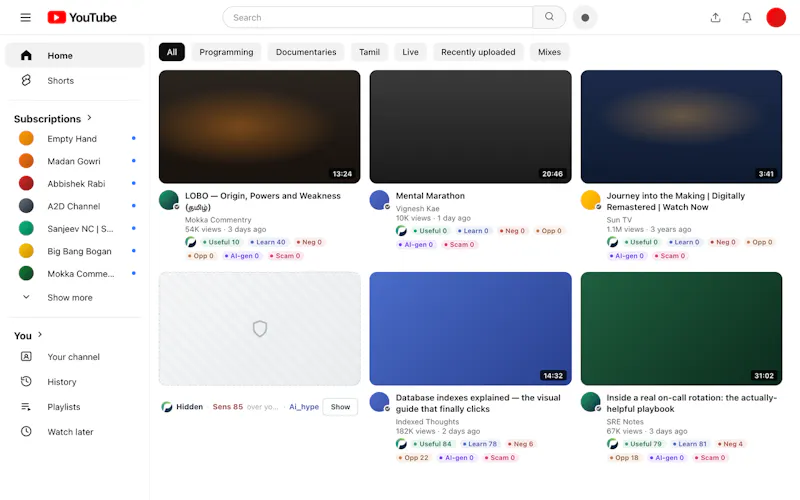Click the Shorts icon in sidebar

[x=26, y=80]
